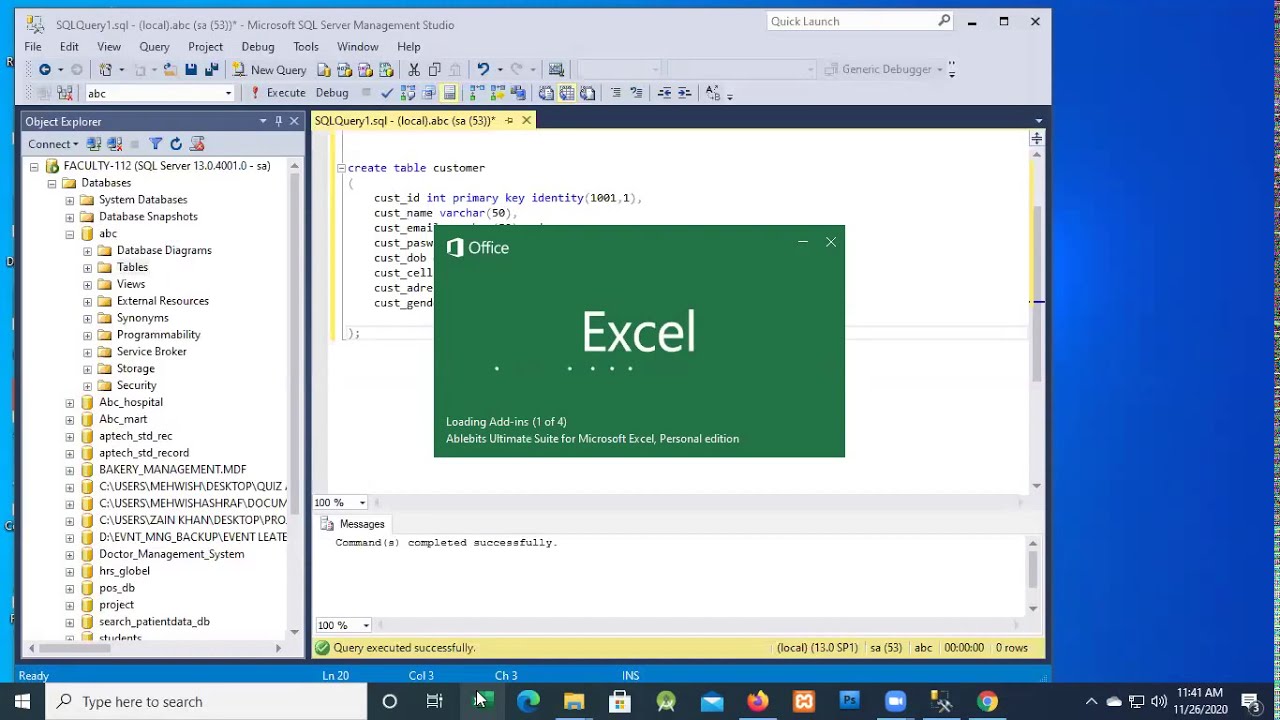Click the Copy icon in toolbar
Image resolution: width=1280 pixels, height=720 pixels.
point(434,69)
